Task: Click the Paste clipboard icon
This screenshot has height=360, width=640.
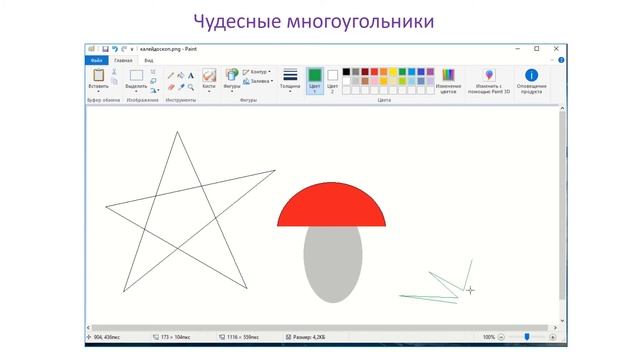Action: pos(98,75)
